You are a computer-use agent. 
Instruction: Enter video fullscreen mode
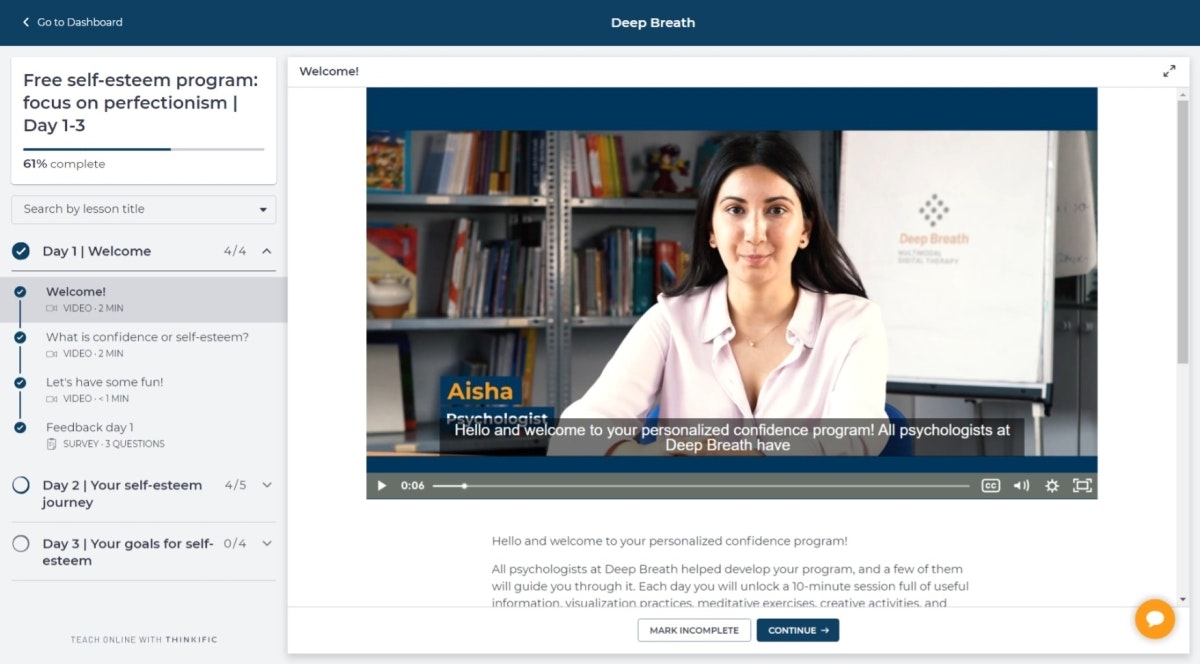coord(1082,486)
